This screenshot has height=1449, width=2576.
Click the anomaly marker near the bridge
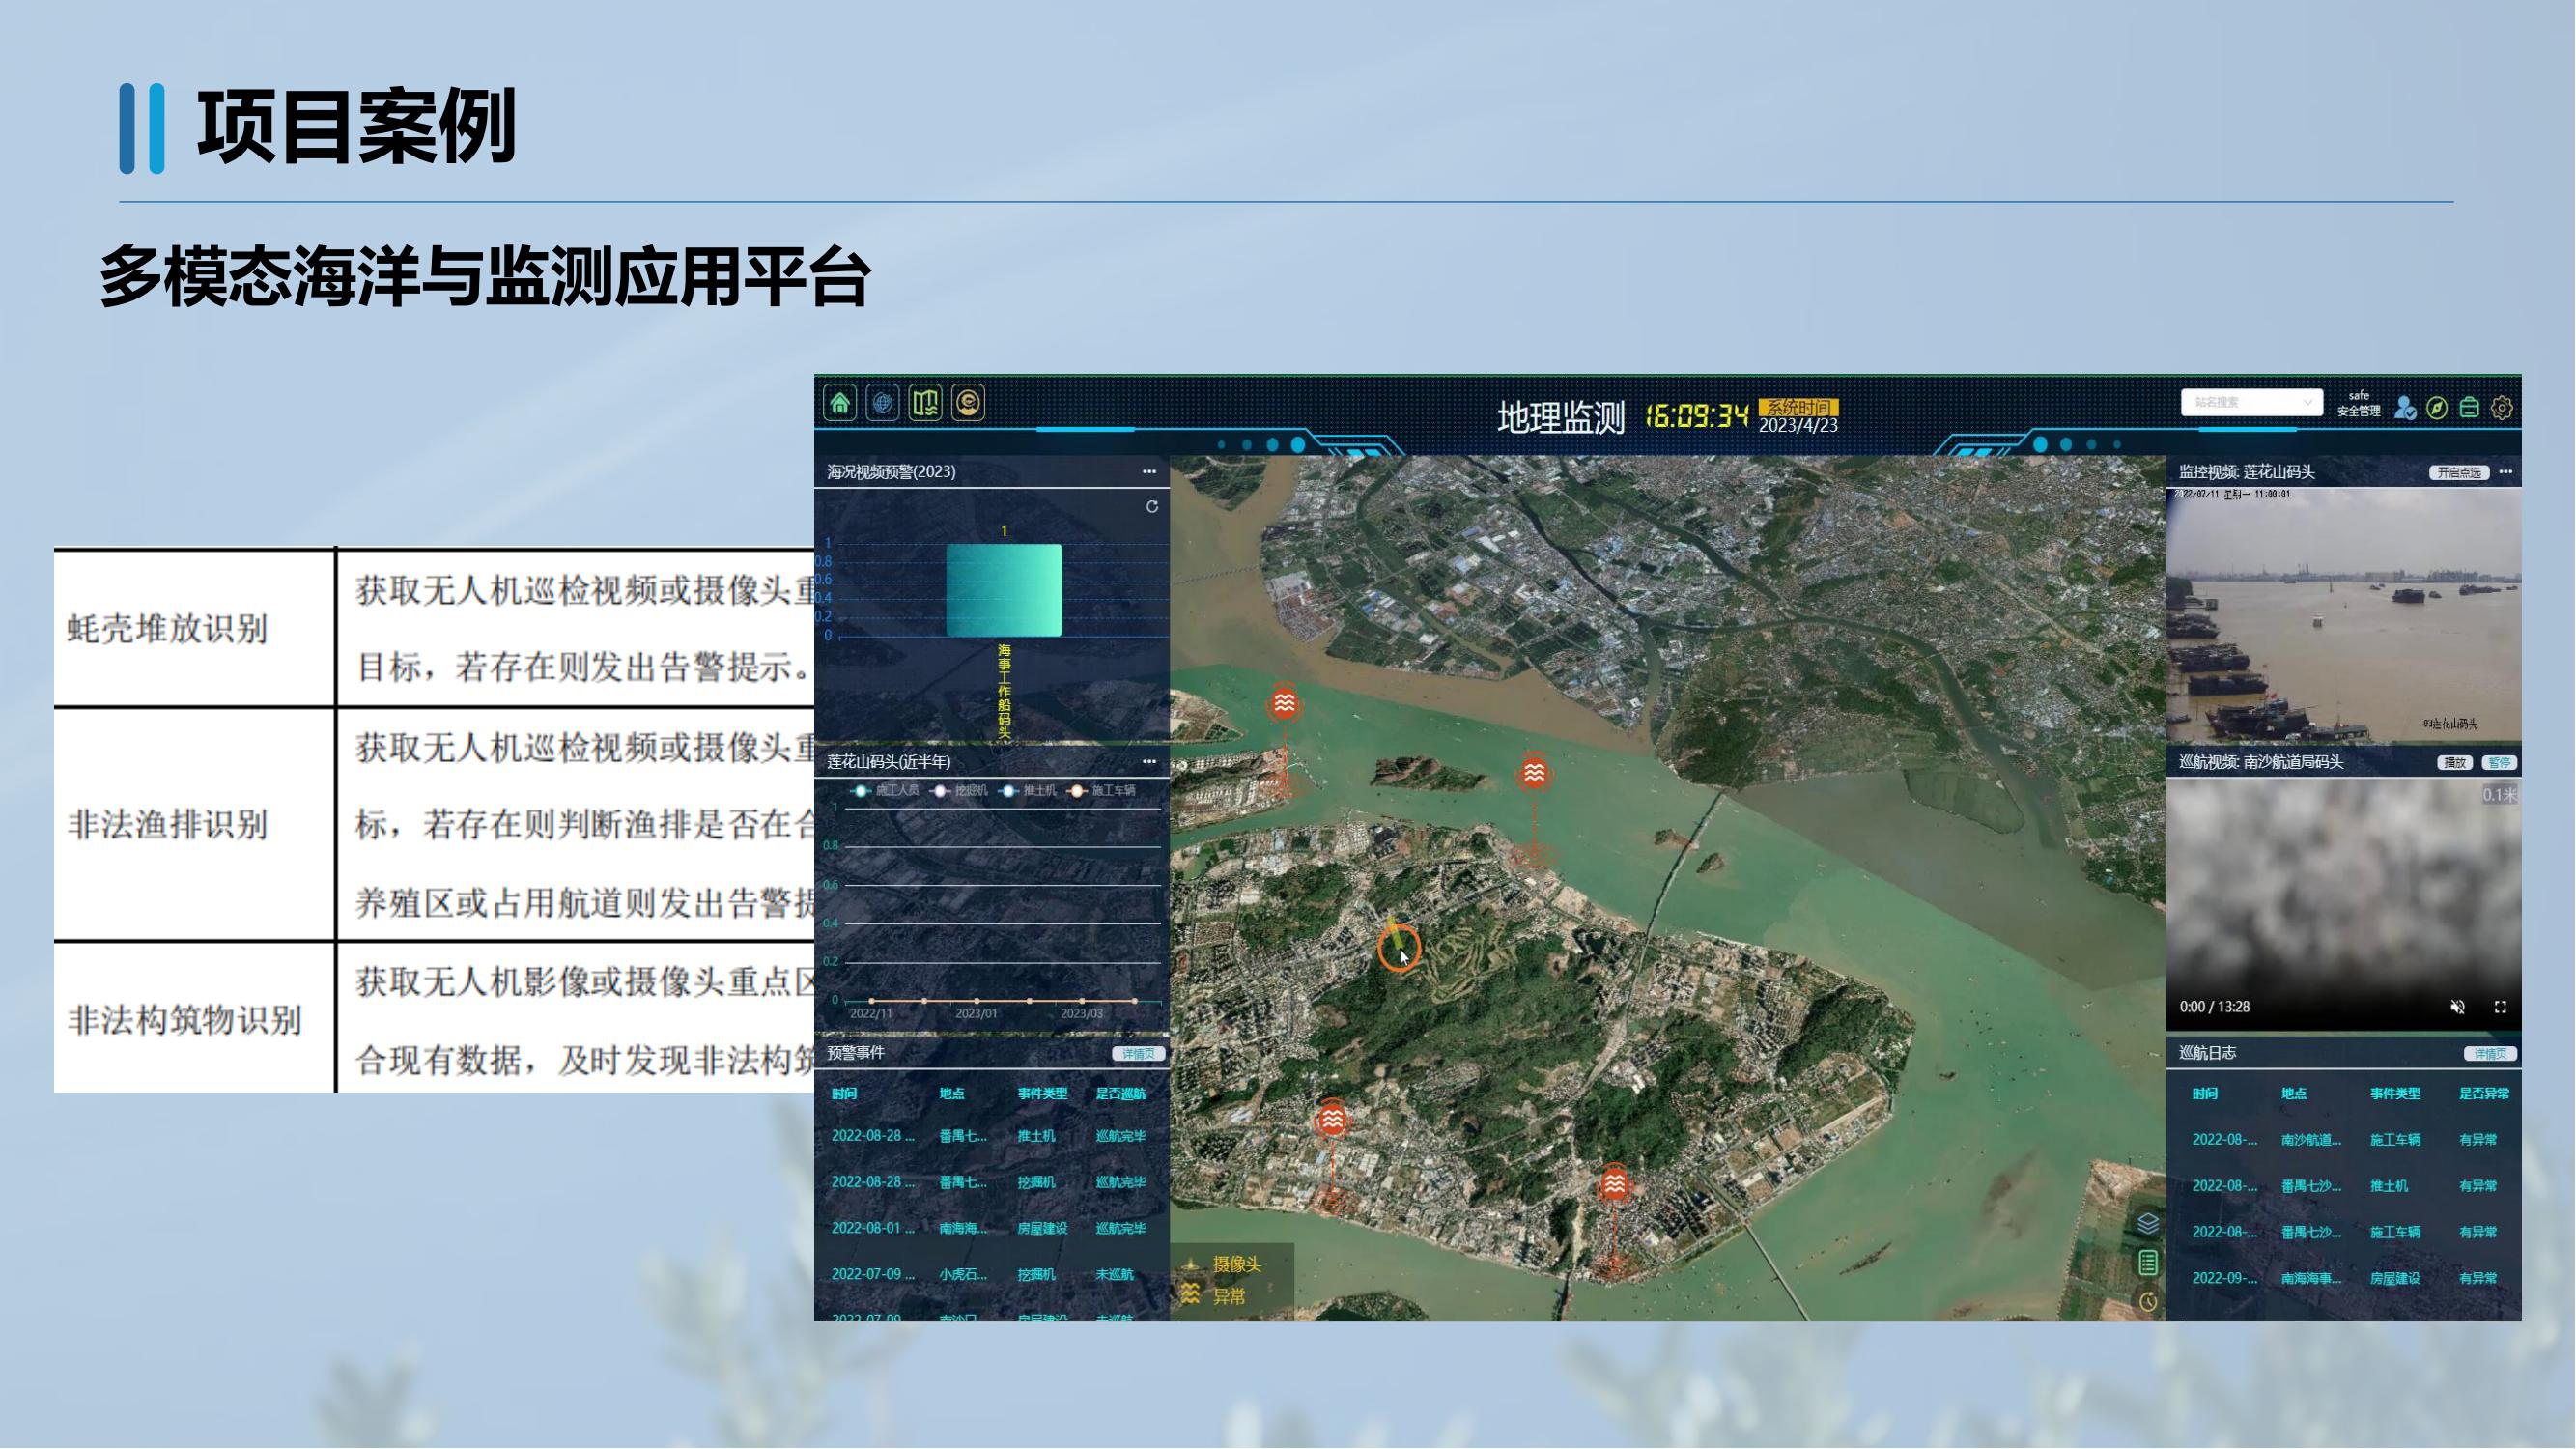point(1534,773)
